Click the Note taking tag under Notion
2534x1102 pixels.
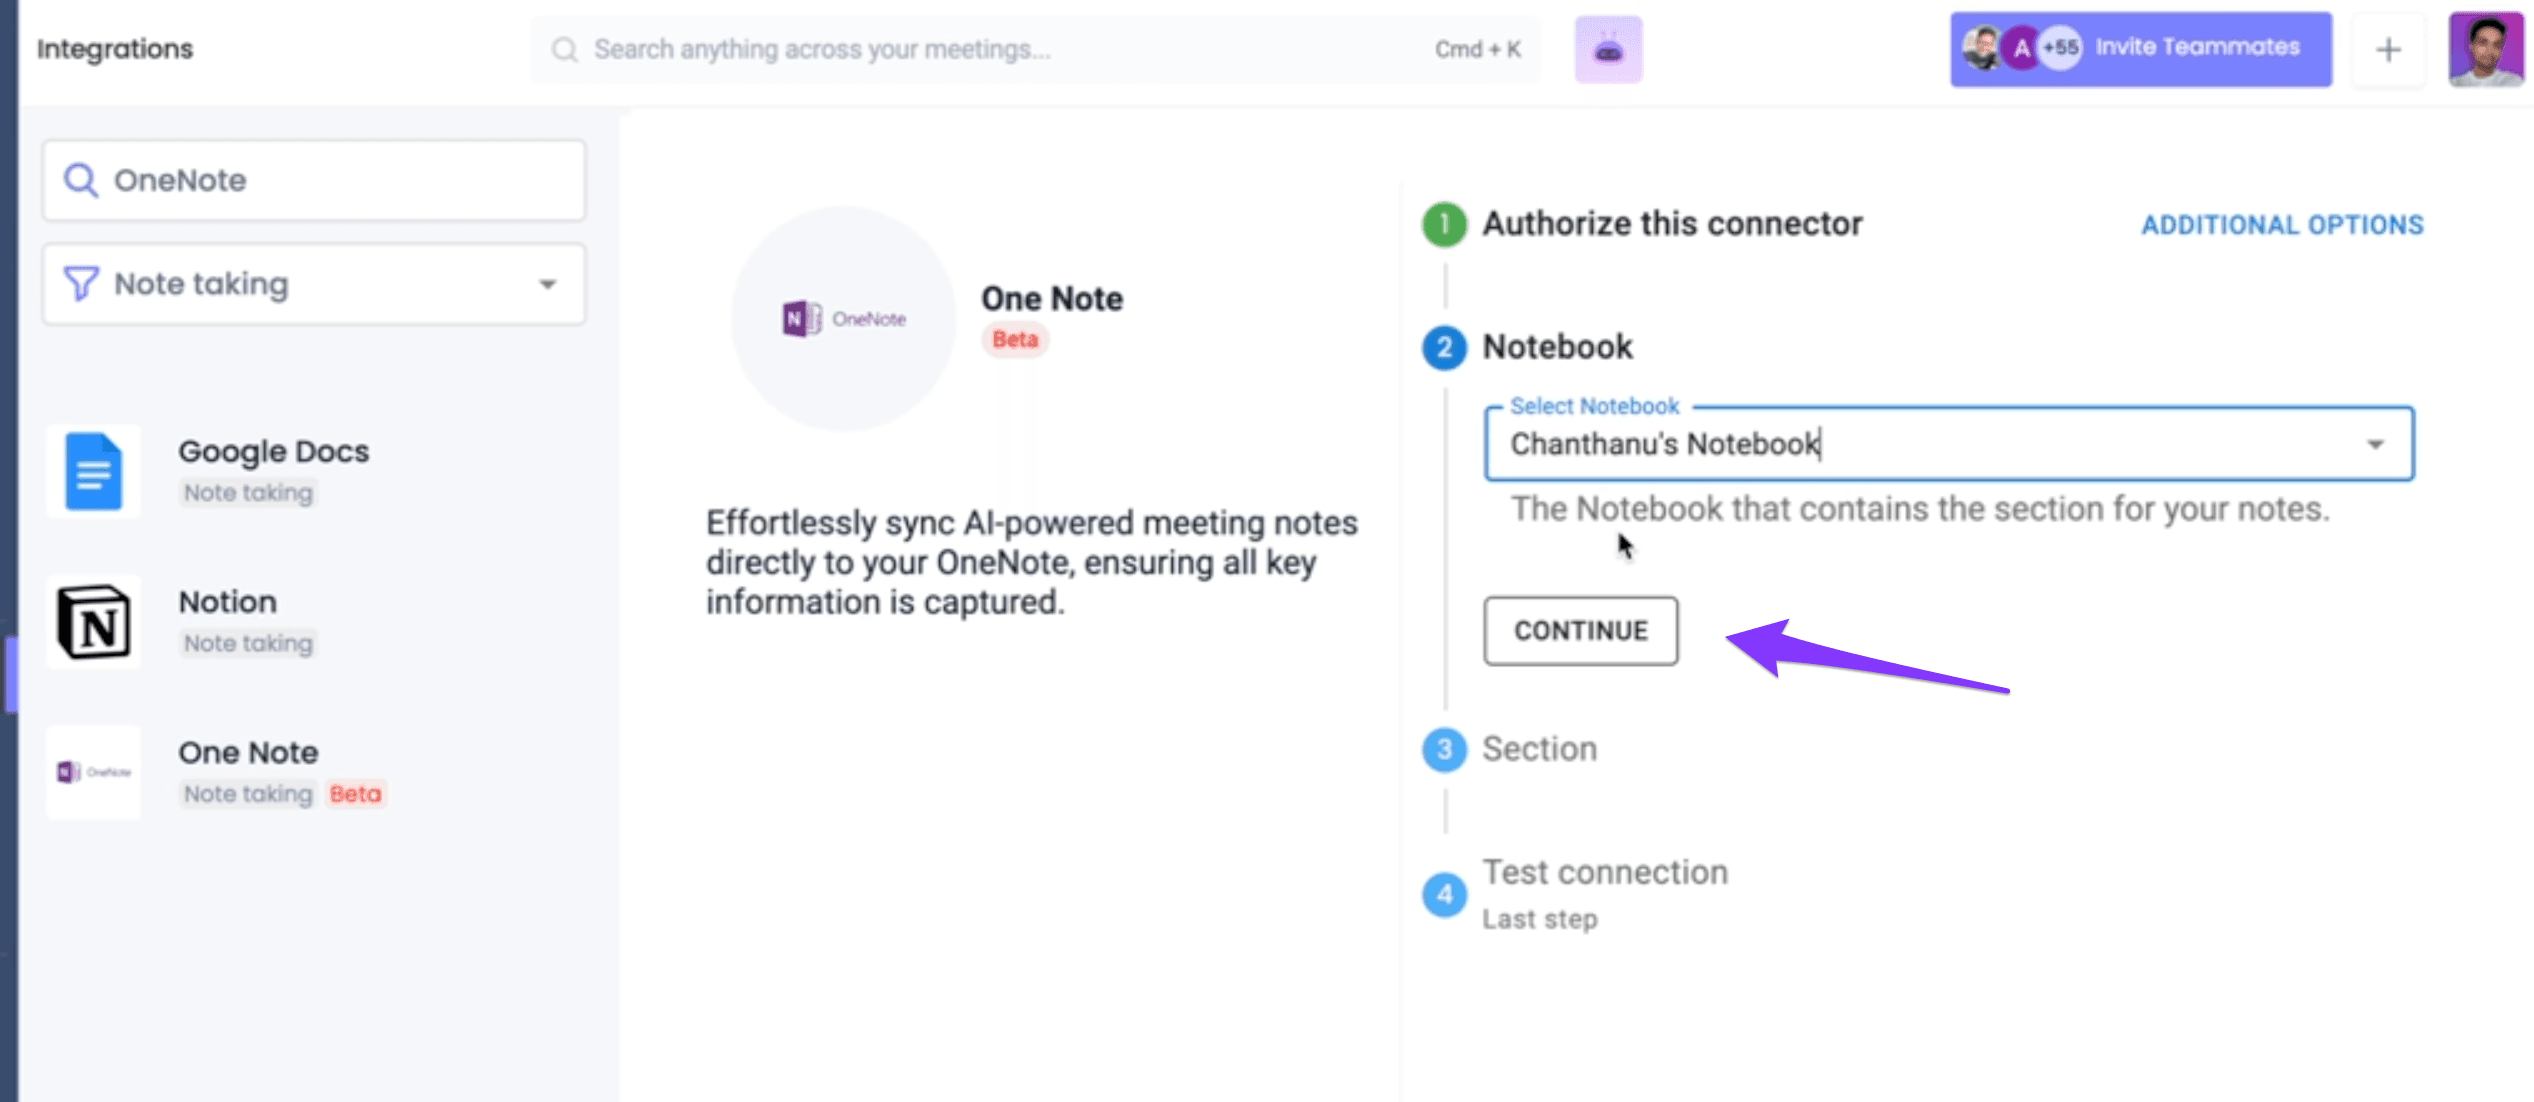248,643
